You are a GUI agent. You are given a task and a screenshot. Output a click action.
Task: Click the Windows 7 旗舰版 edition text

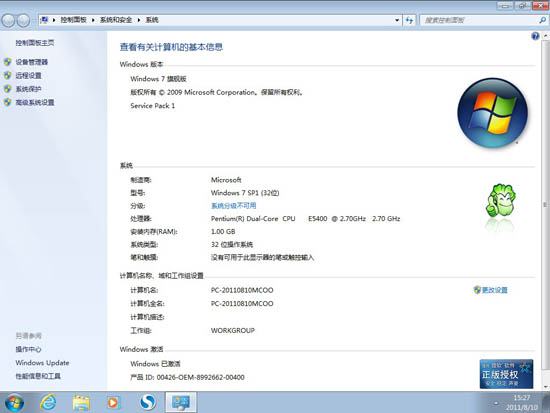point(158,79)
